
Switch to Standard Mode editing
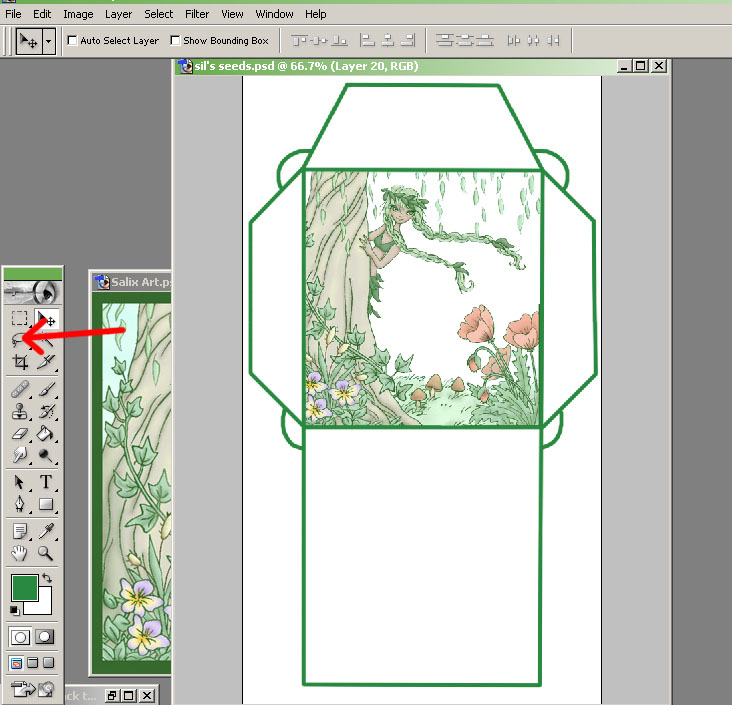point(20,637)
